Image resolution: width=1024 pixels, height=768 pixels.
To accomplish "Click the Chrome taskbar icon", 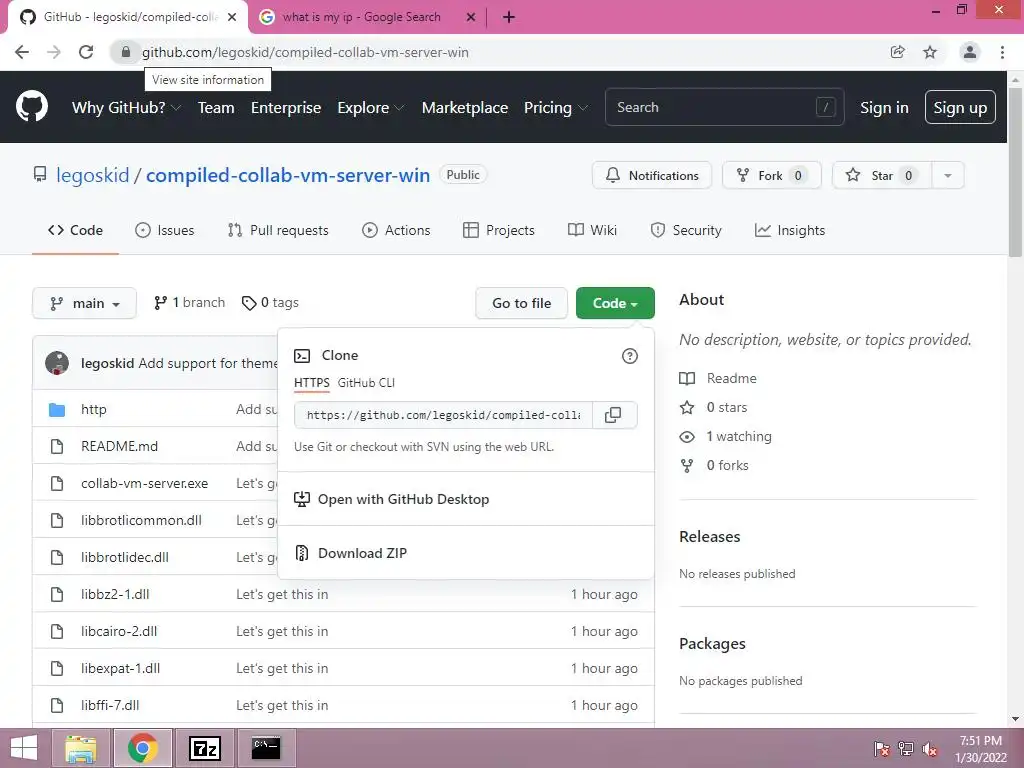I will 143,748.
